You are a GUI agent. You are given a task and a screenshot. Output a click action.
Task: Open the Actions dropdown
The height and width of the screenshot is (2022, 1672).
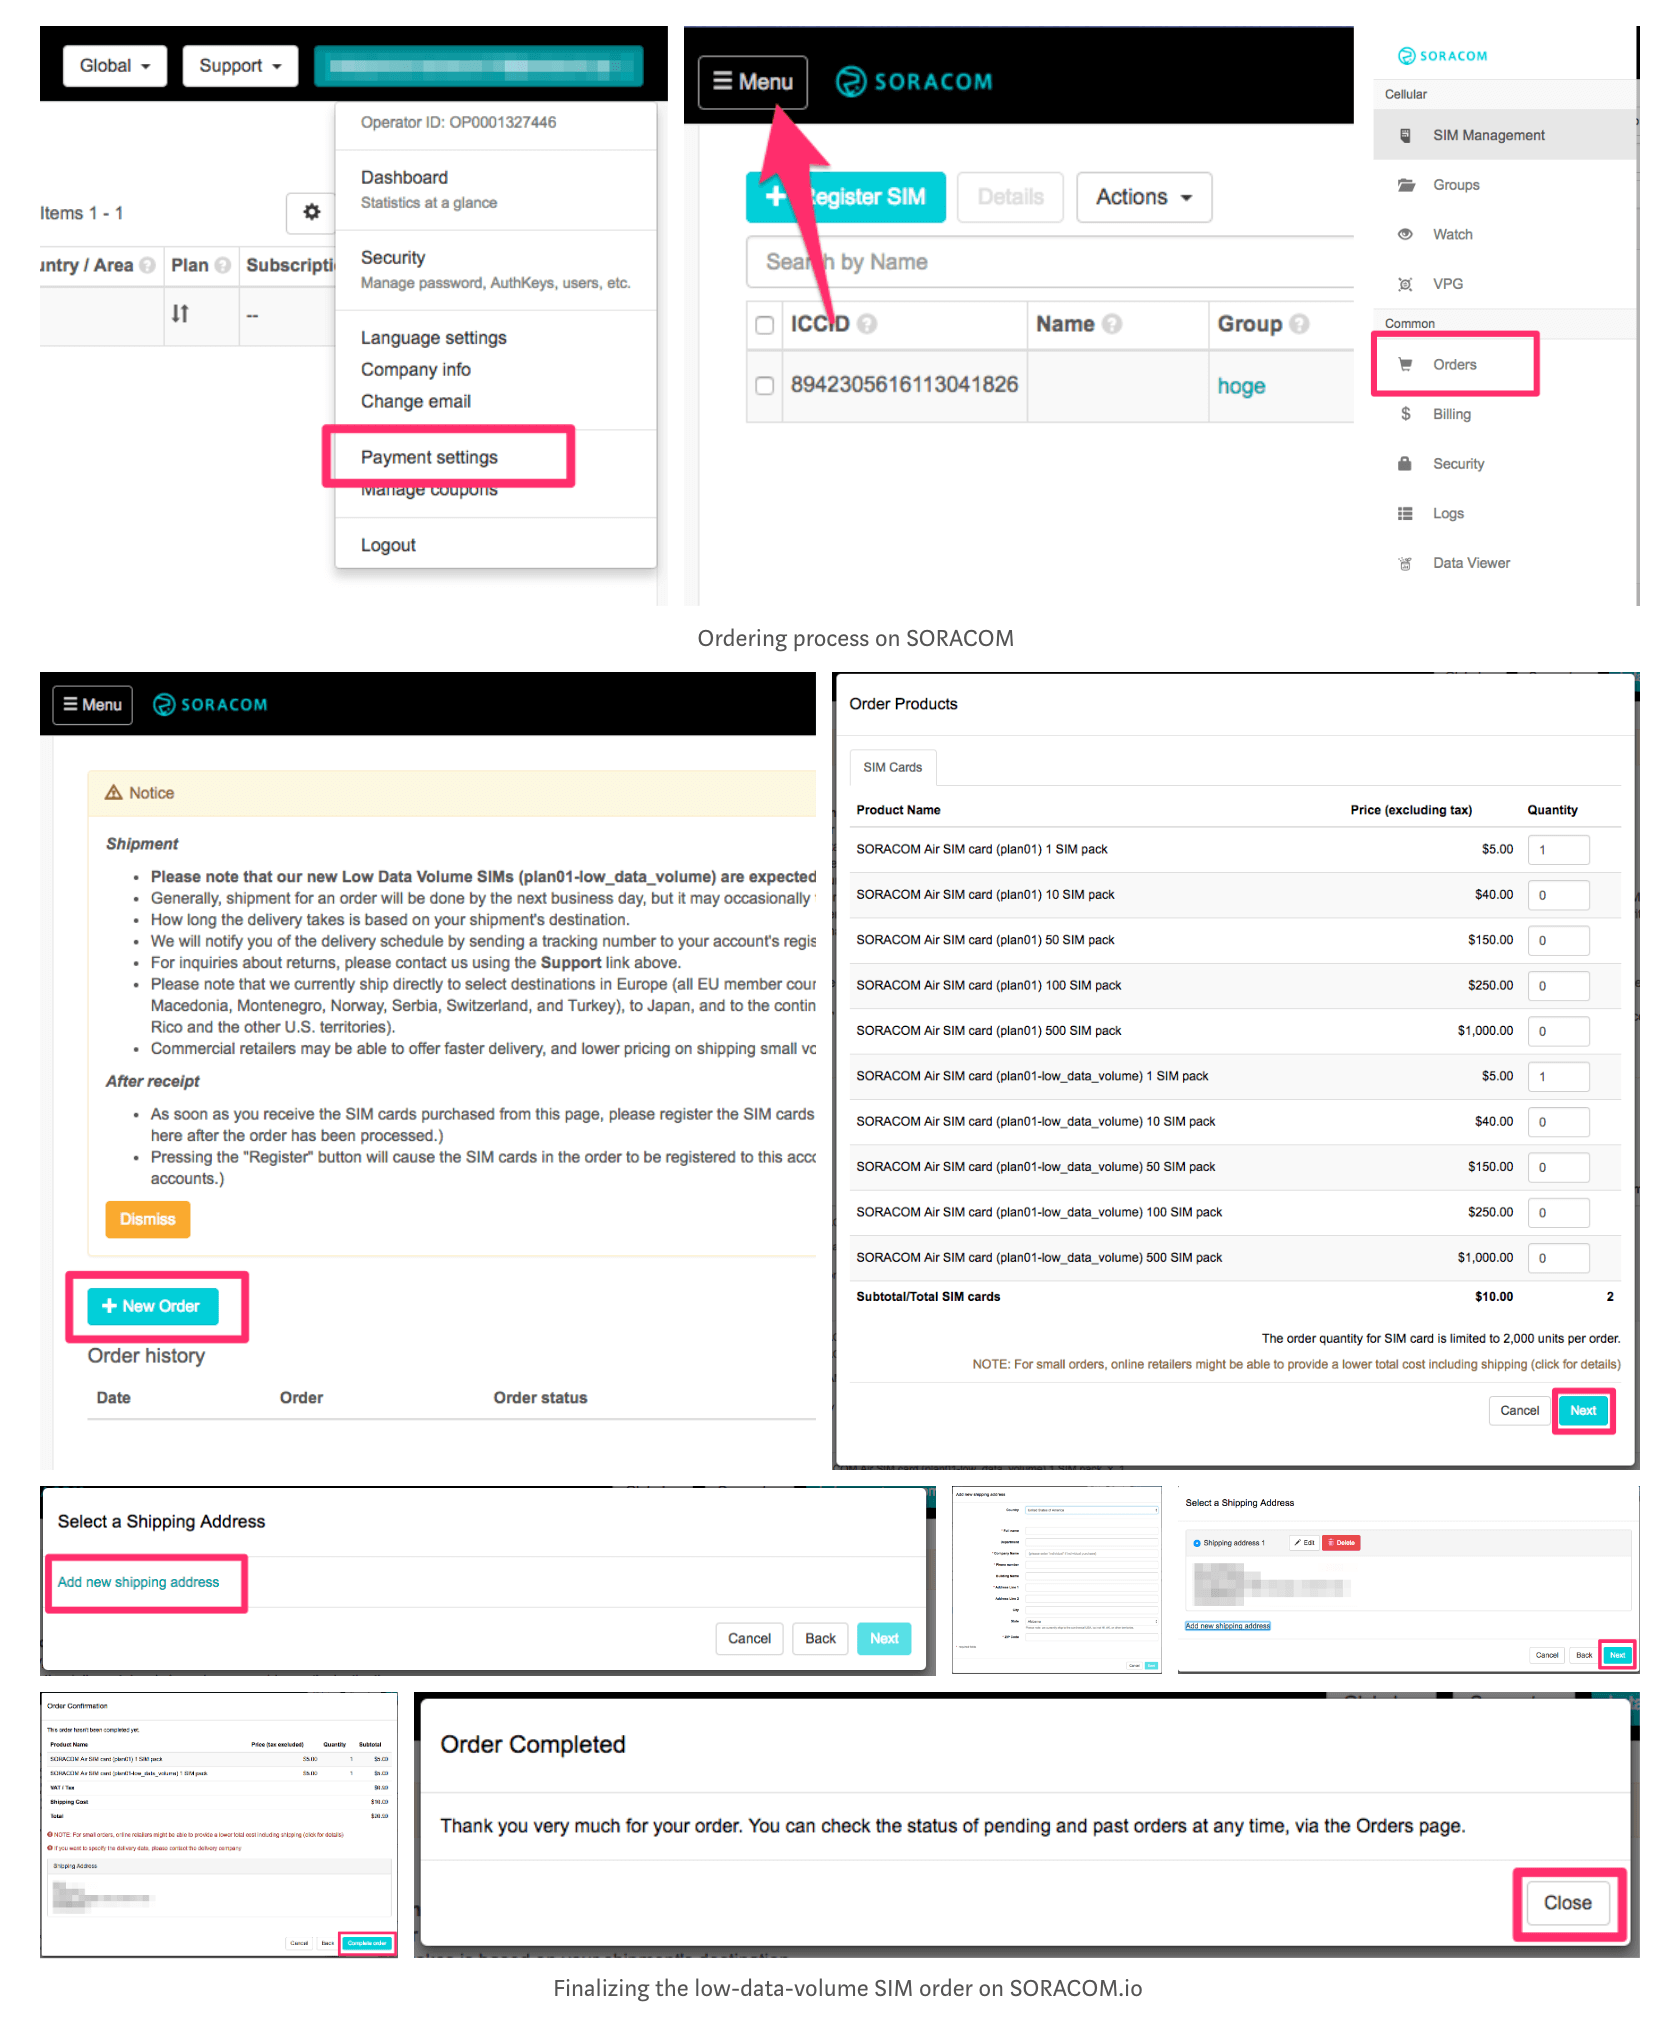tap(1143, 197)
